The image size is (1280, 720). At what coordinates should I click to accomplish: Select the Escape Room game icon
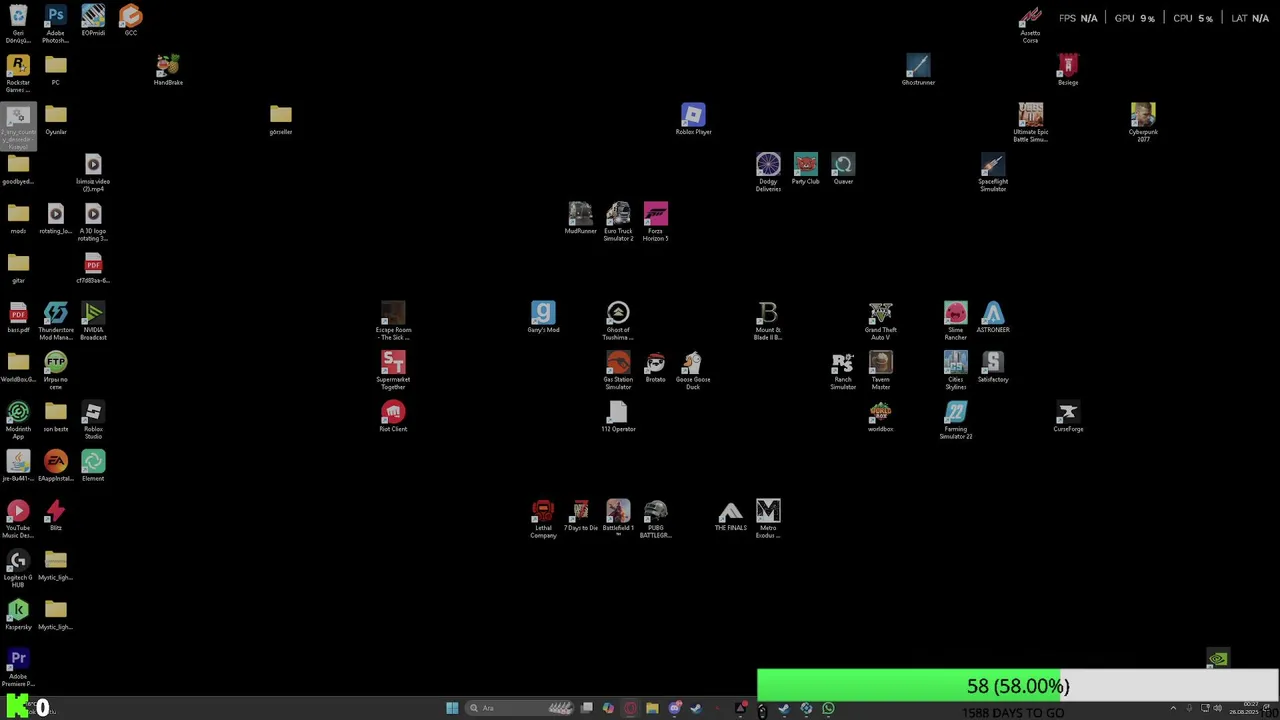pyautogui.click(x=393, y=321)
